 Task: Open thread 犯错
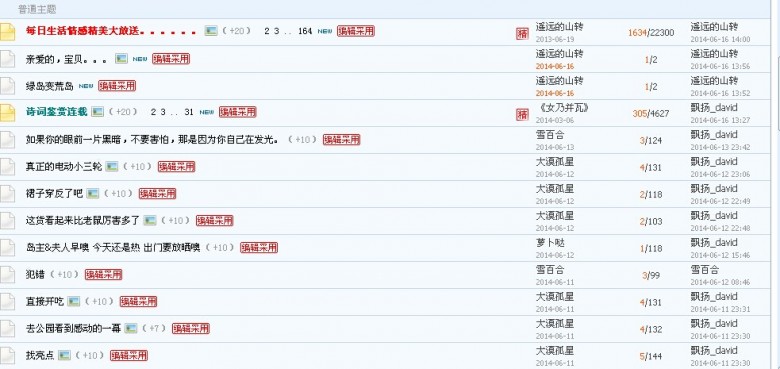tap(35, 275)
